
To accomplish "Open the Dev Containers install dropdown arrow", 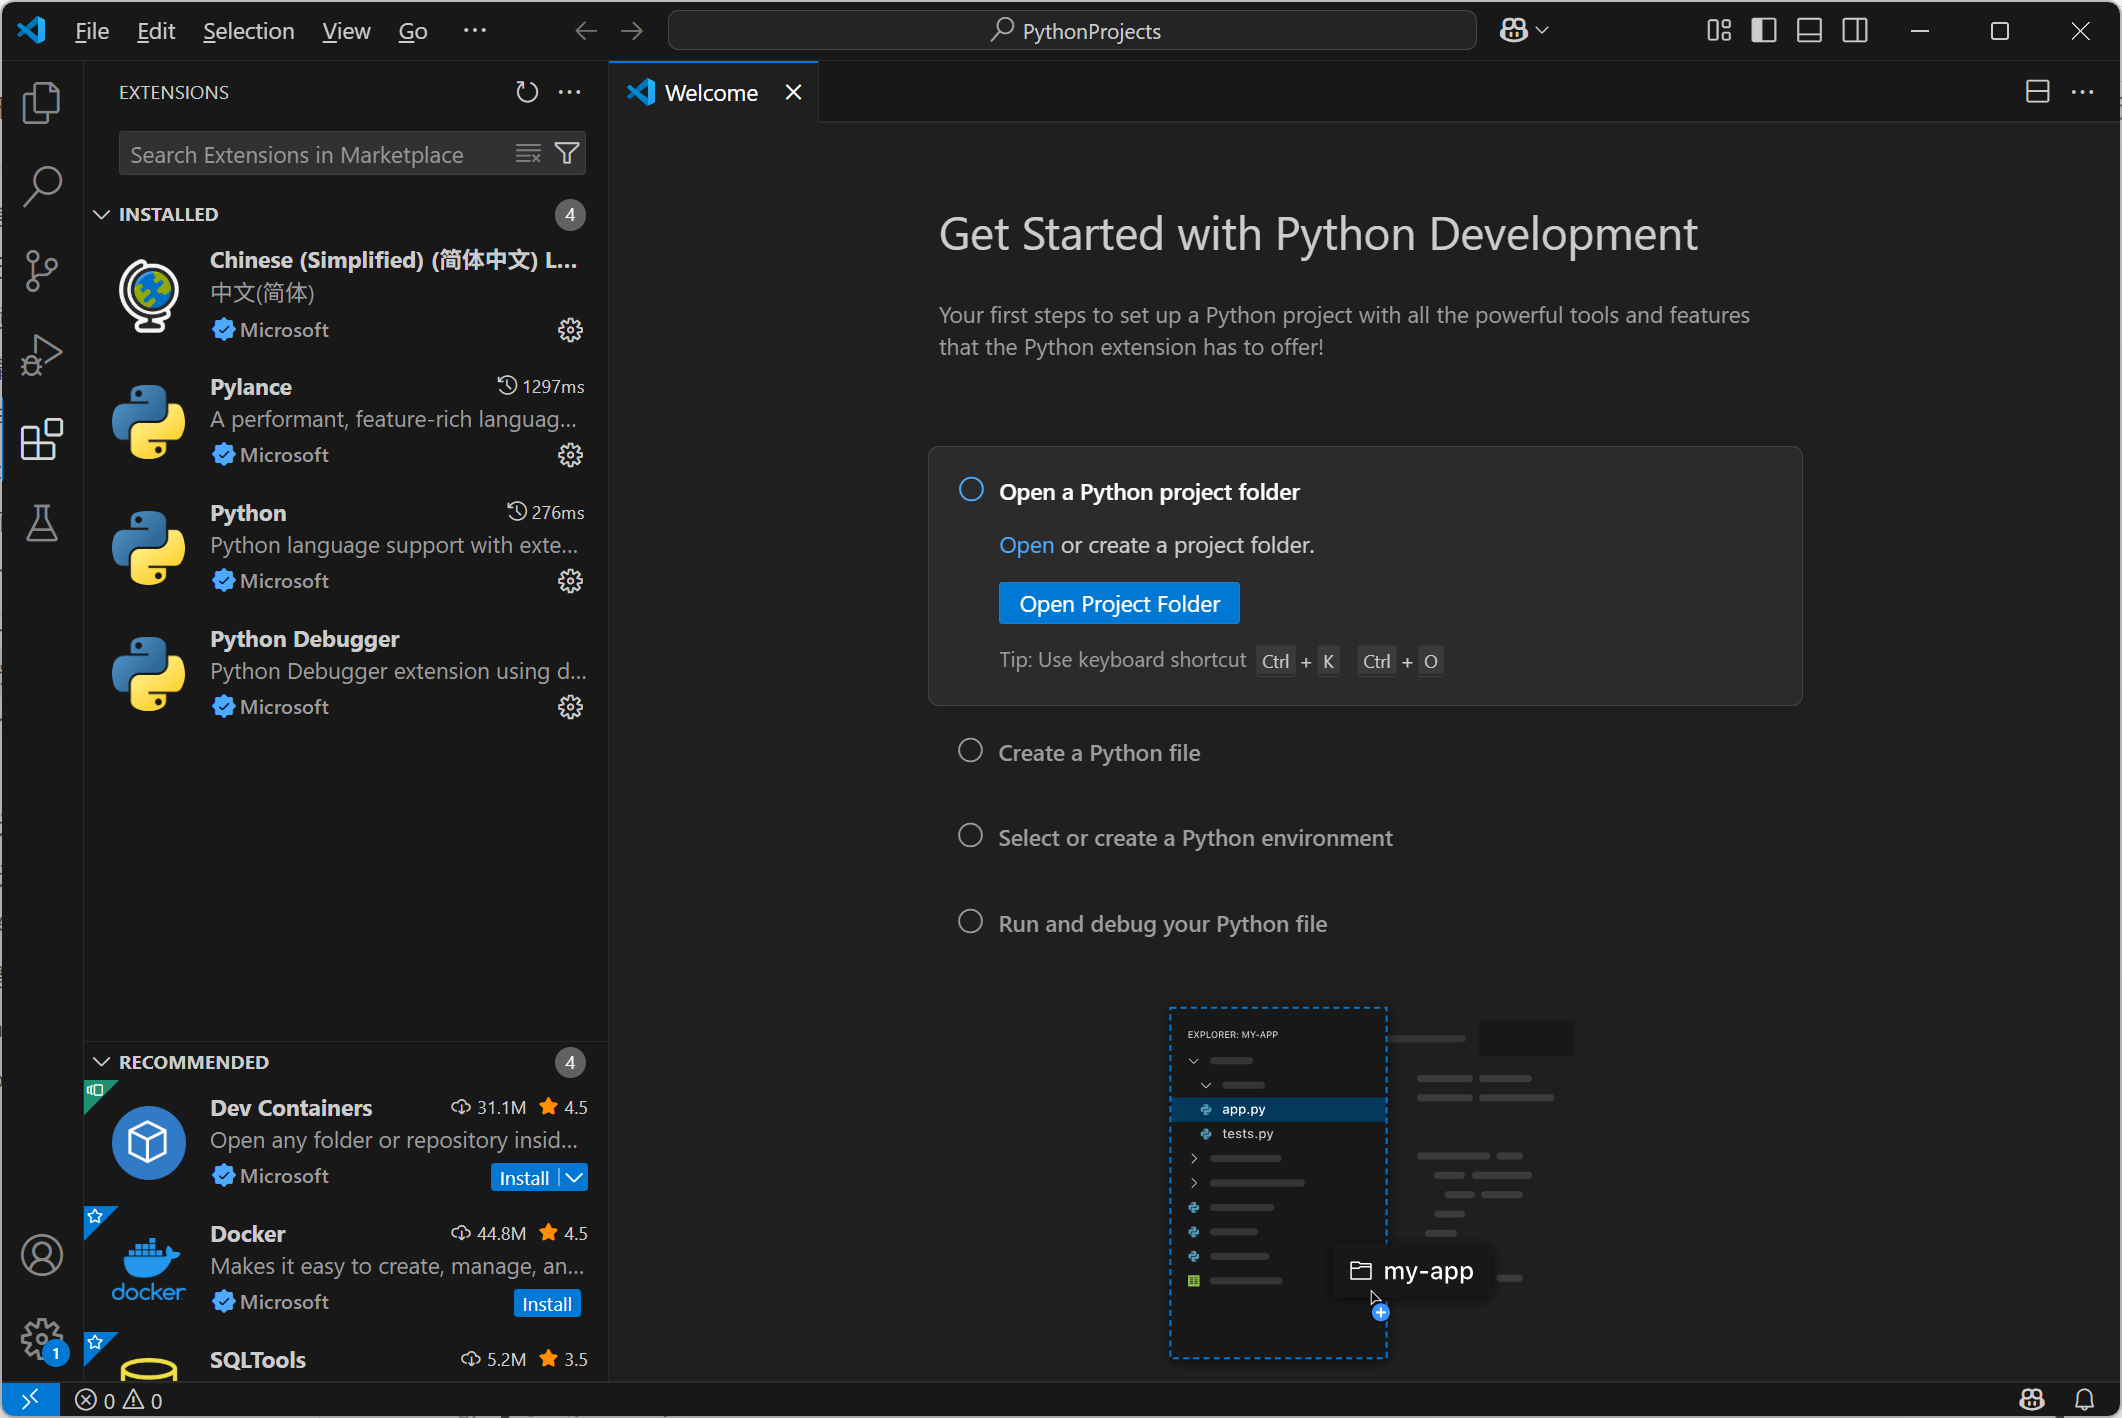I will pos(572,1177).
